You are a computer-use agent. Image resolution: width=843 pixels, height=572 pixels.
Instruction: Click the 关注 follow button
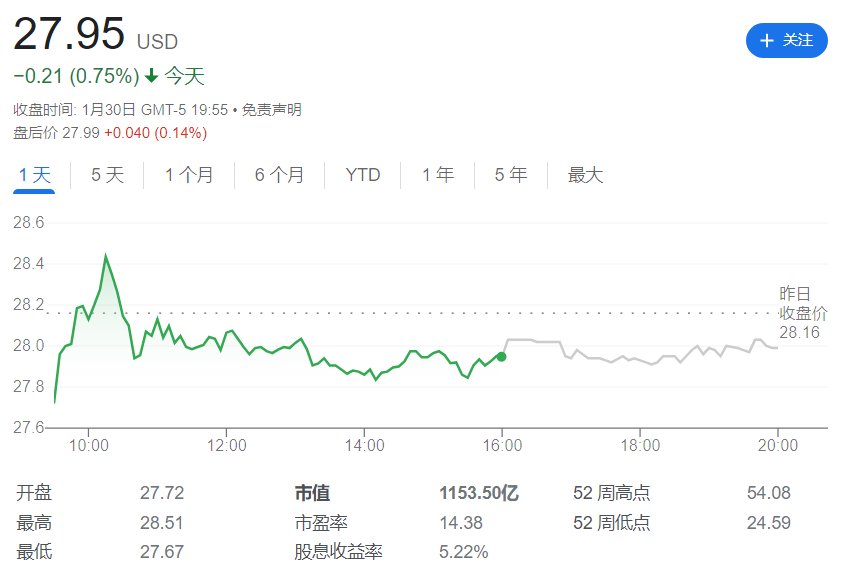coord(786,40)
